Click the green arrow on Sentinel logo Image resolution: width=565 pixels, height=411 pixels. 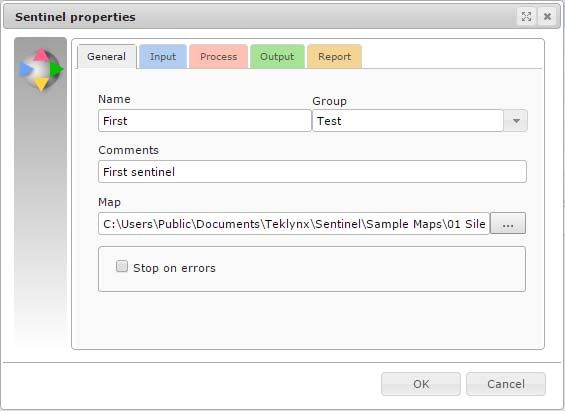click(x=56, y=69)
